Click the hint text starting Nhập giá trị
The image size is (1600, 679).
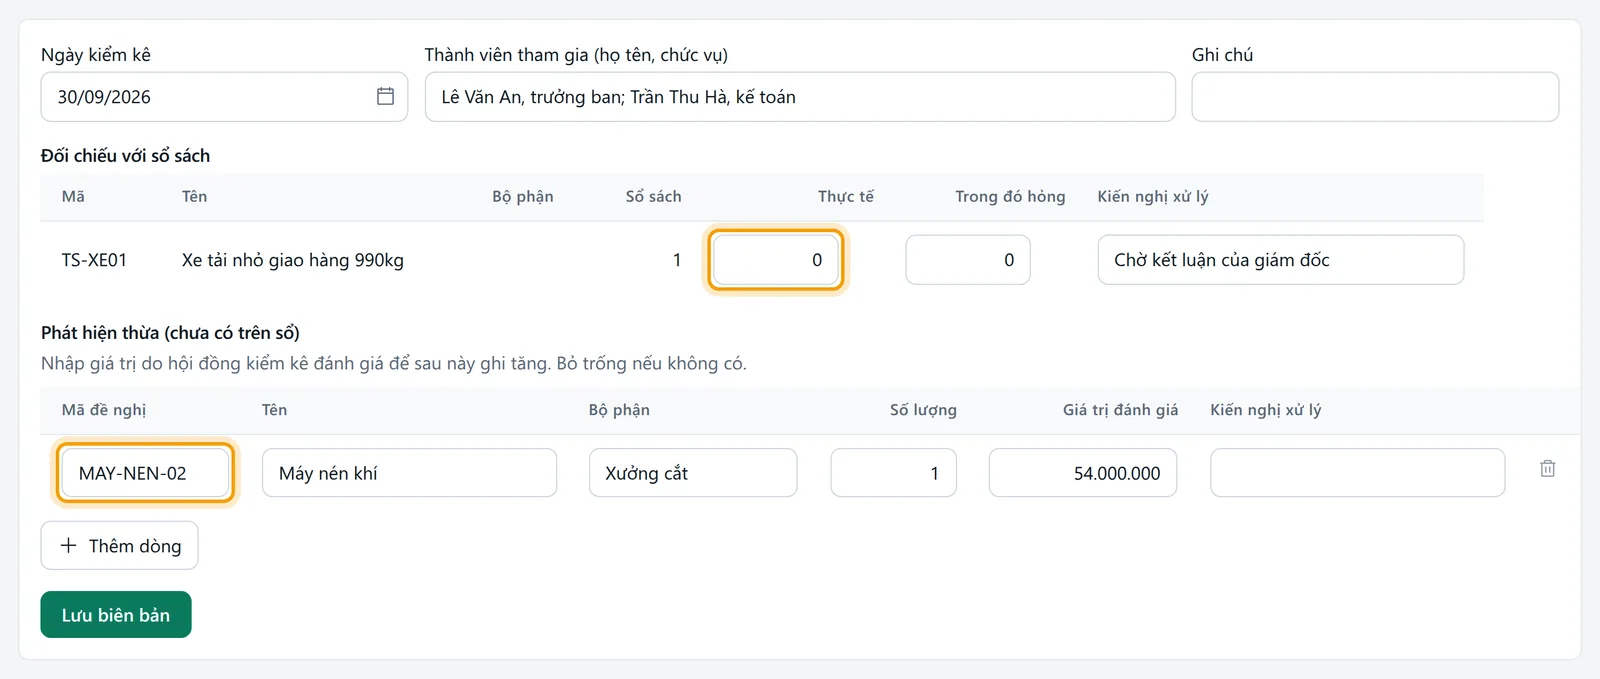(x=394, y=363)
